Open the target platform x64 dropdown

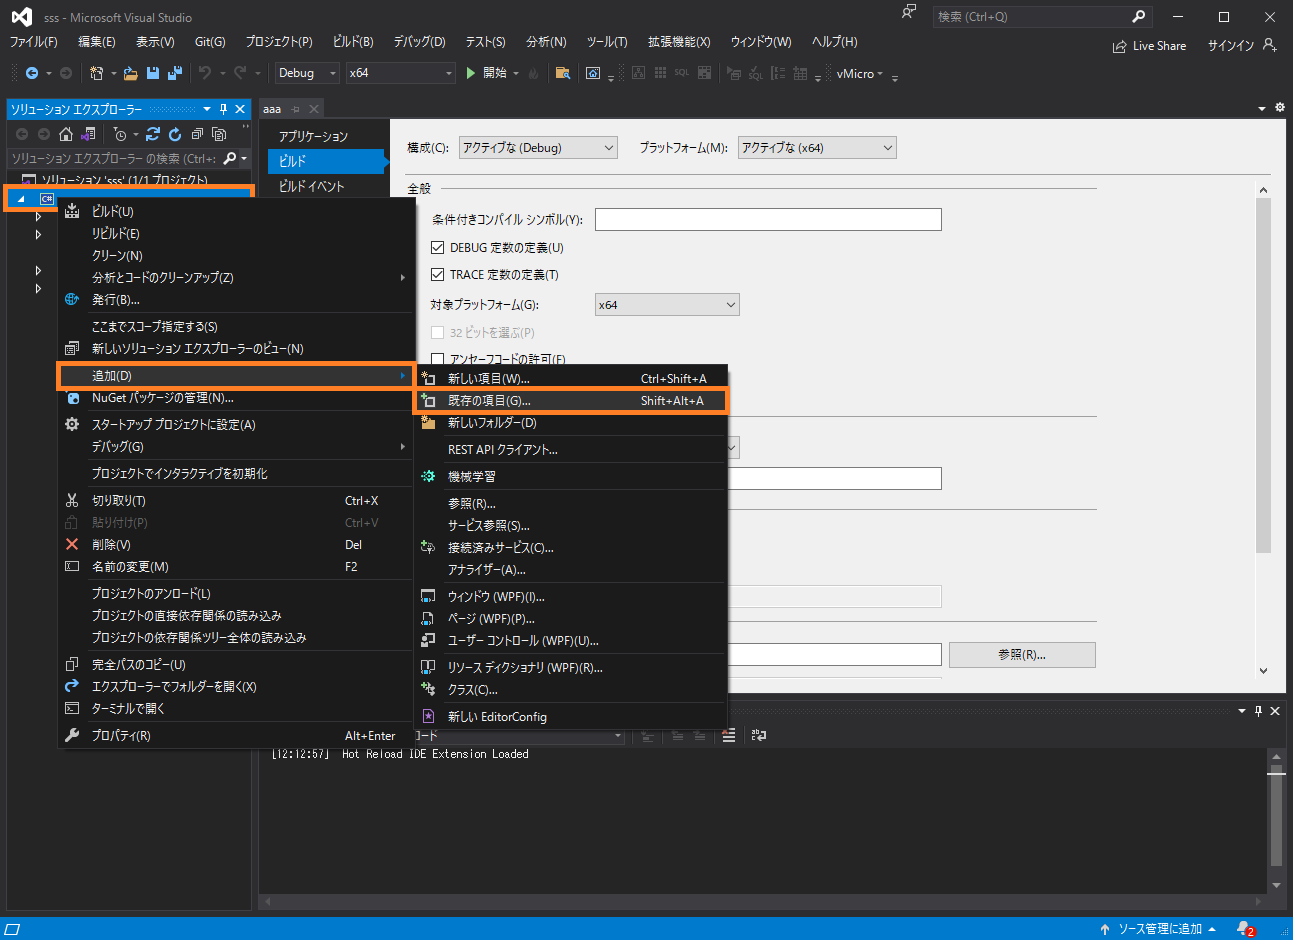(x=667, y=305)
